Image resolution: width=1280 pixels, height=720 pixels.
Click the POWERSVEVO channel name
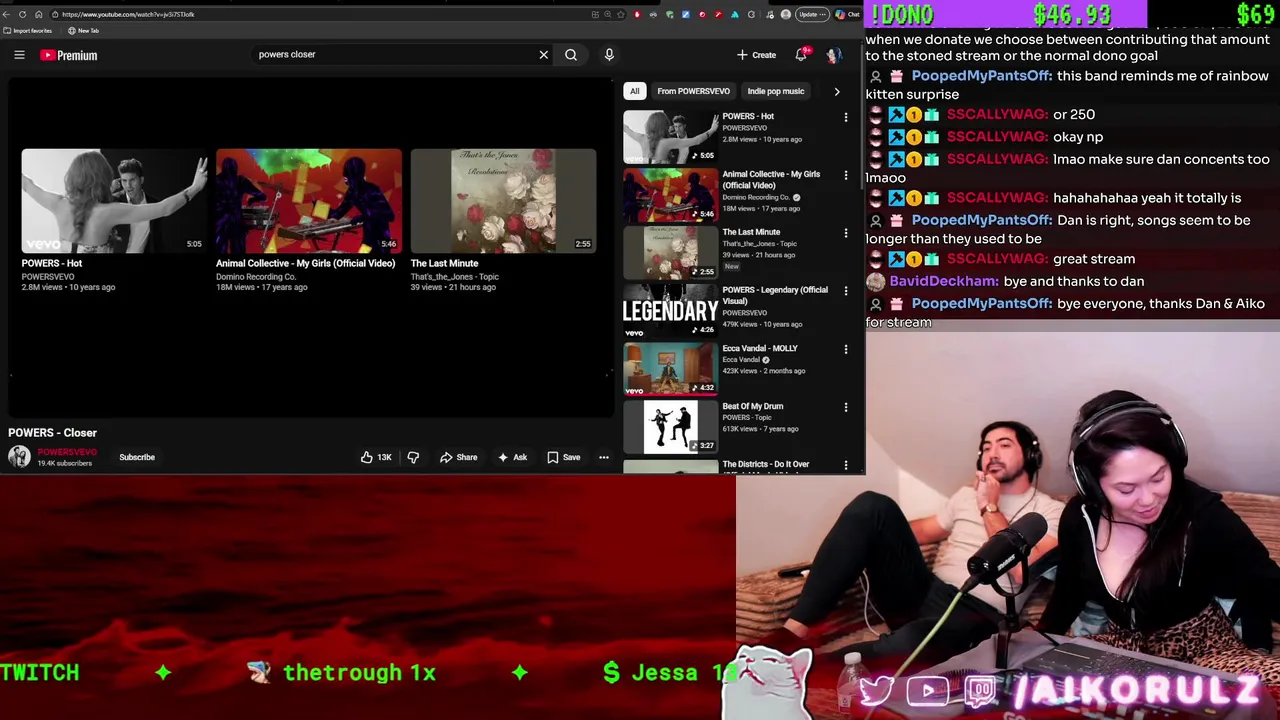67,452
